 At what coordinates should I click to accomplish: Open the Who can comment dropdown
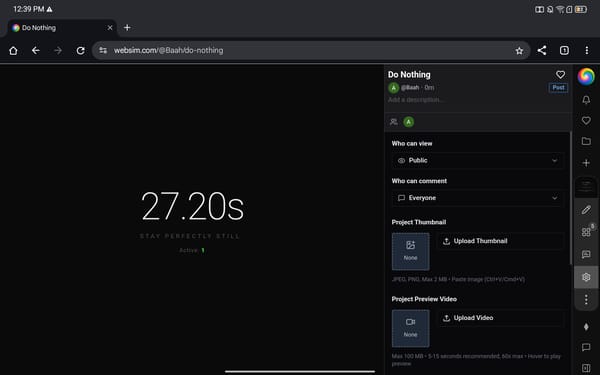(477, 198)
